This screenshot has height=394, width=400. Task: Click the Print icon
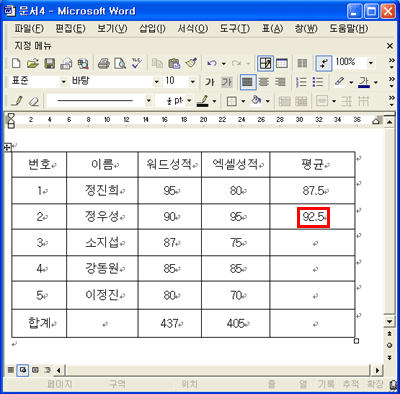pyautogui.click(x=104, y=63)
